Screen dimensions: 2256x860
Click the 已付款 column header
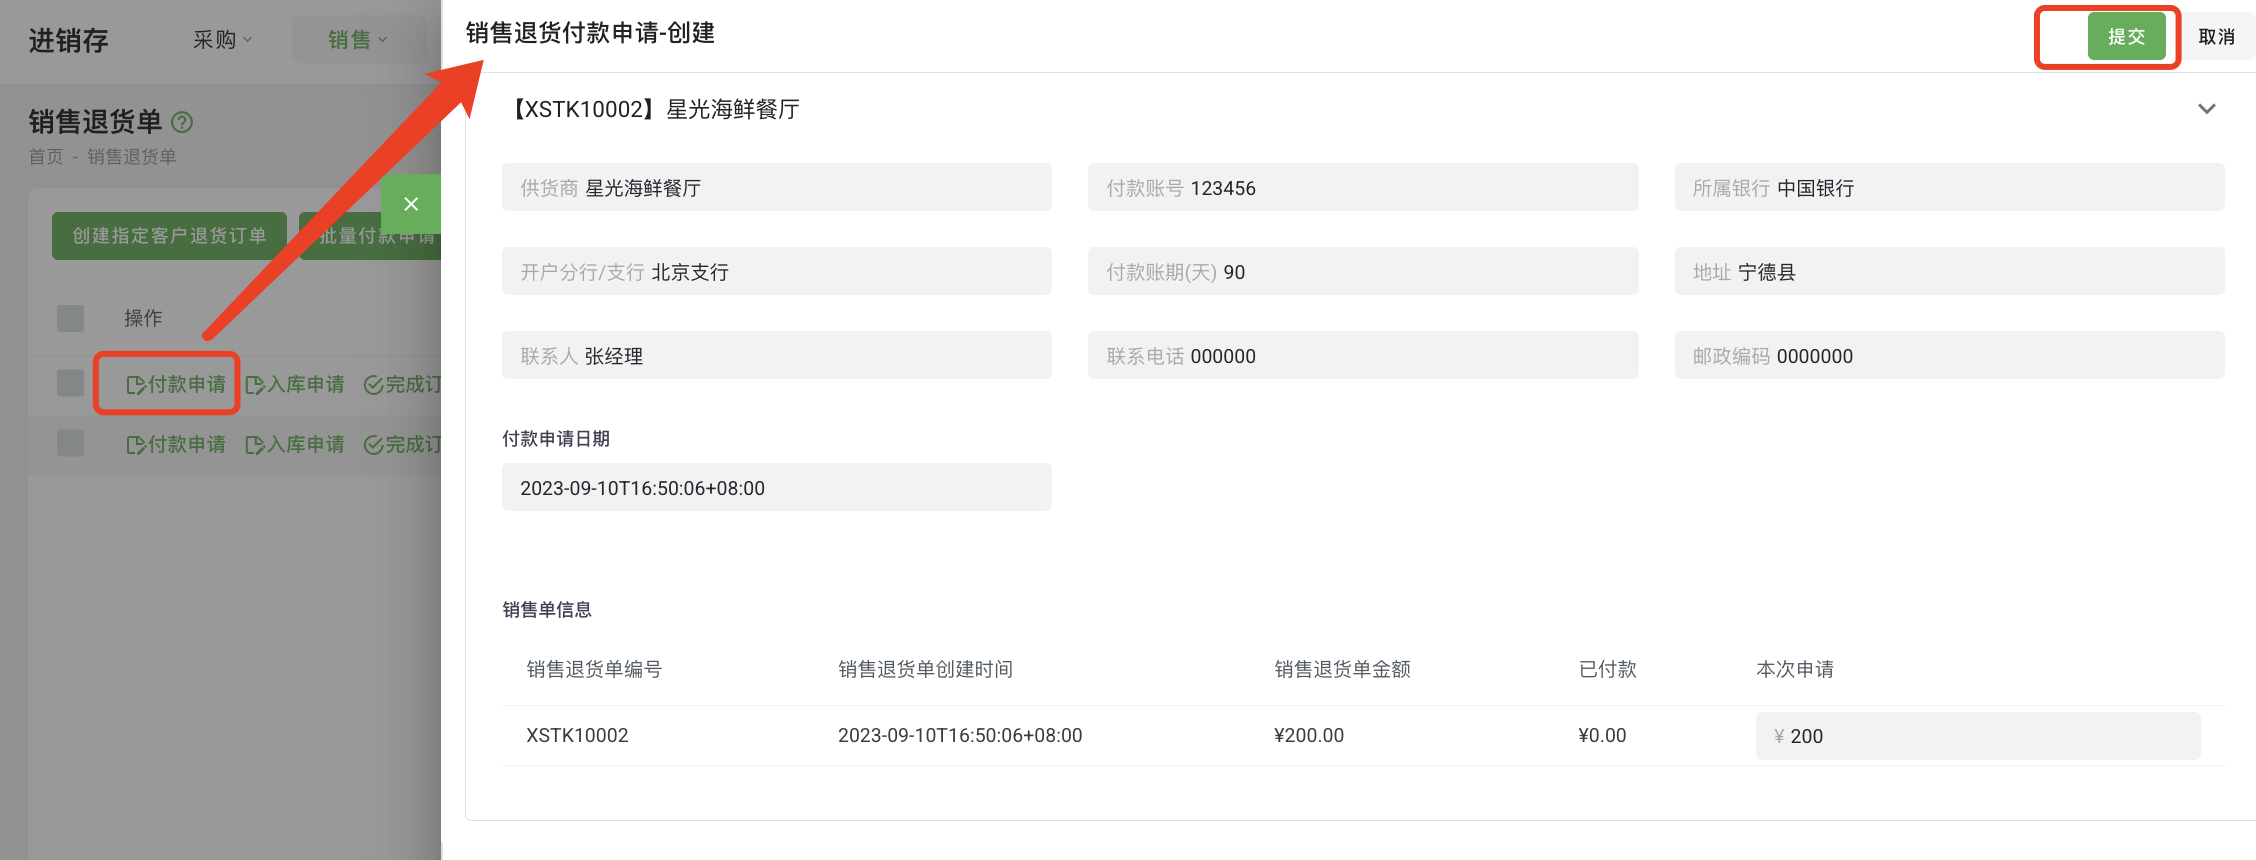pos(1607,670)
